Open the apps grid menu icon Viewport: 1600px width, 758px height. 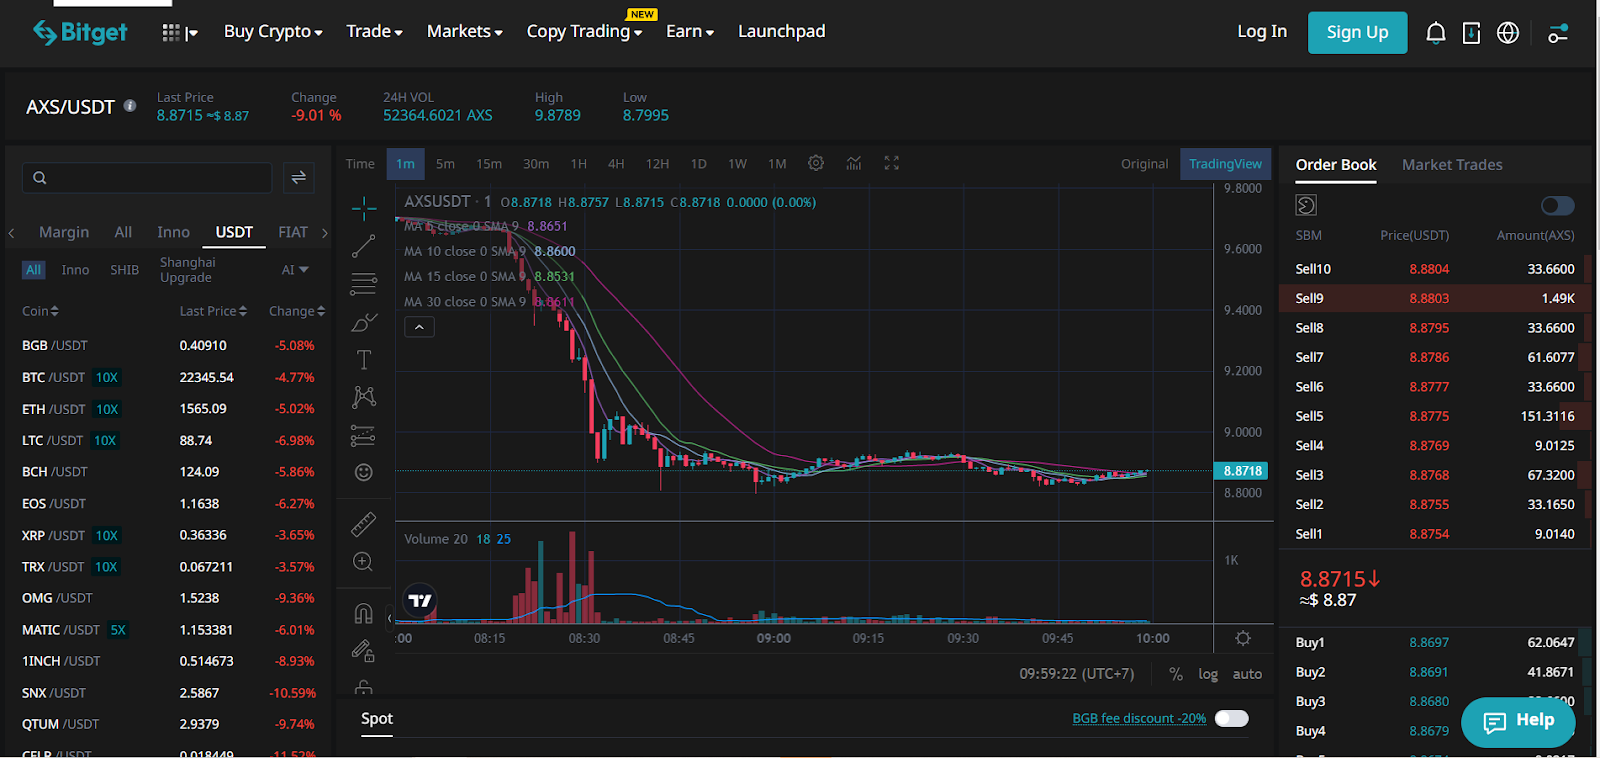pyautogui.click(x=171, y=33)
